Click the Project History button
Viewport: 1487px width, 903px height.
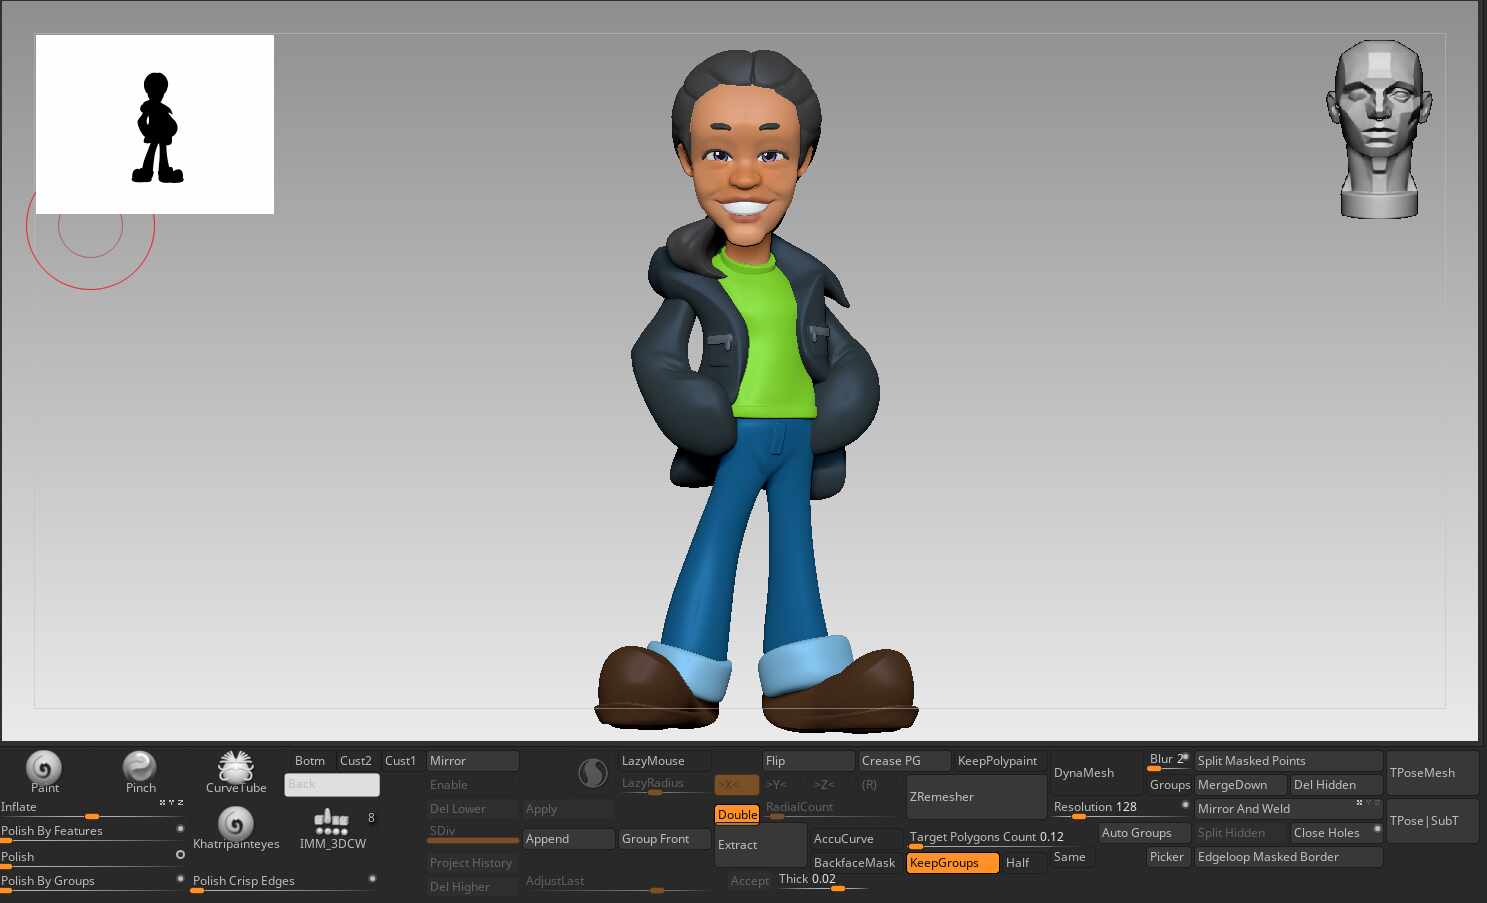[x=473, y=863]
